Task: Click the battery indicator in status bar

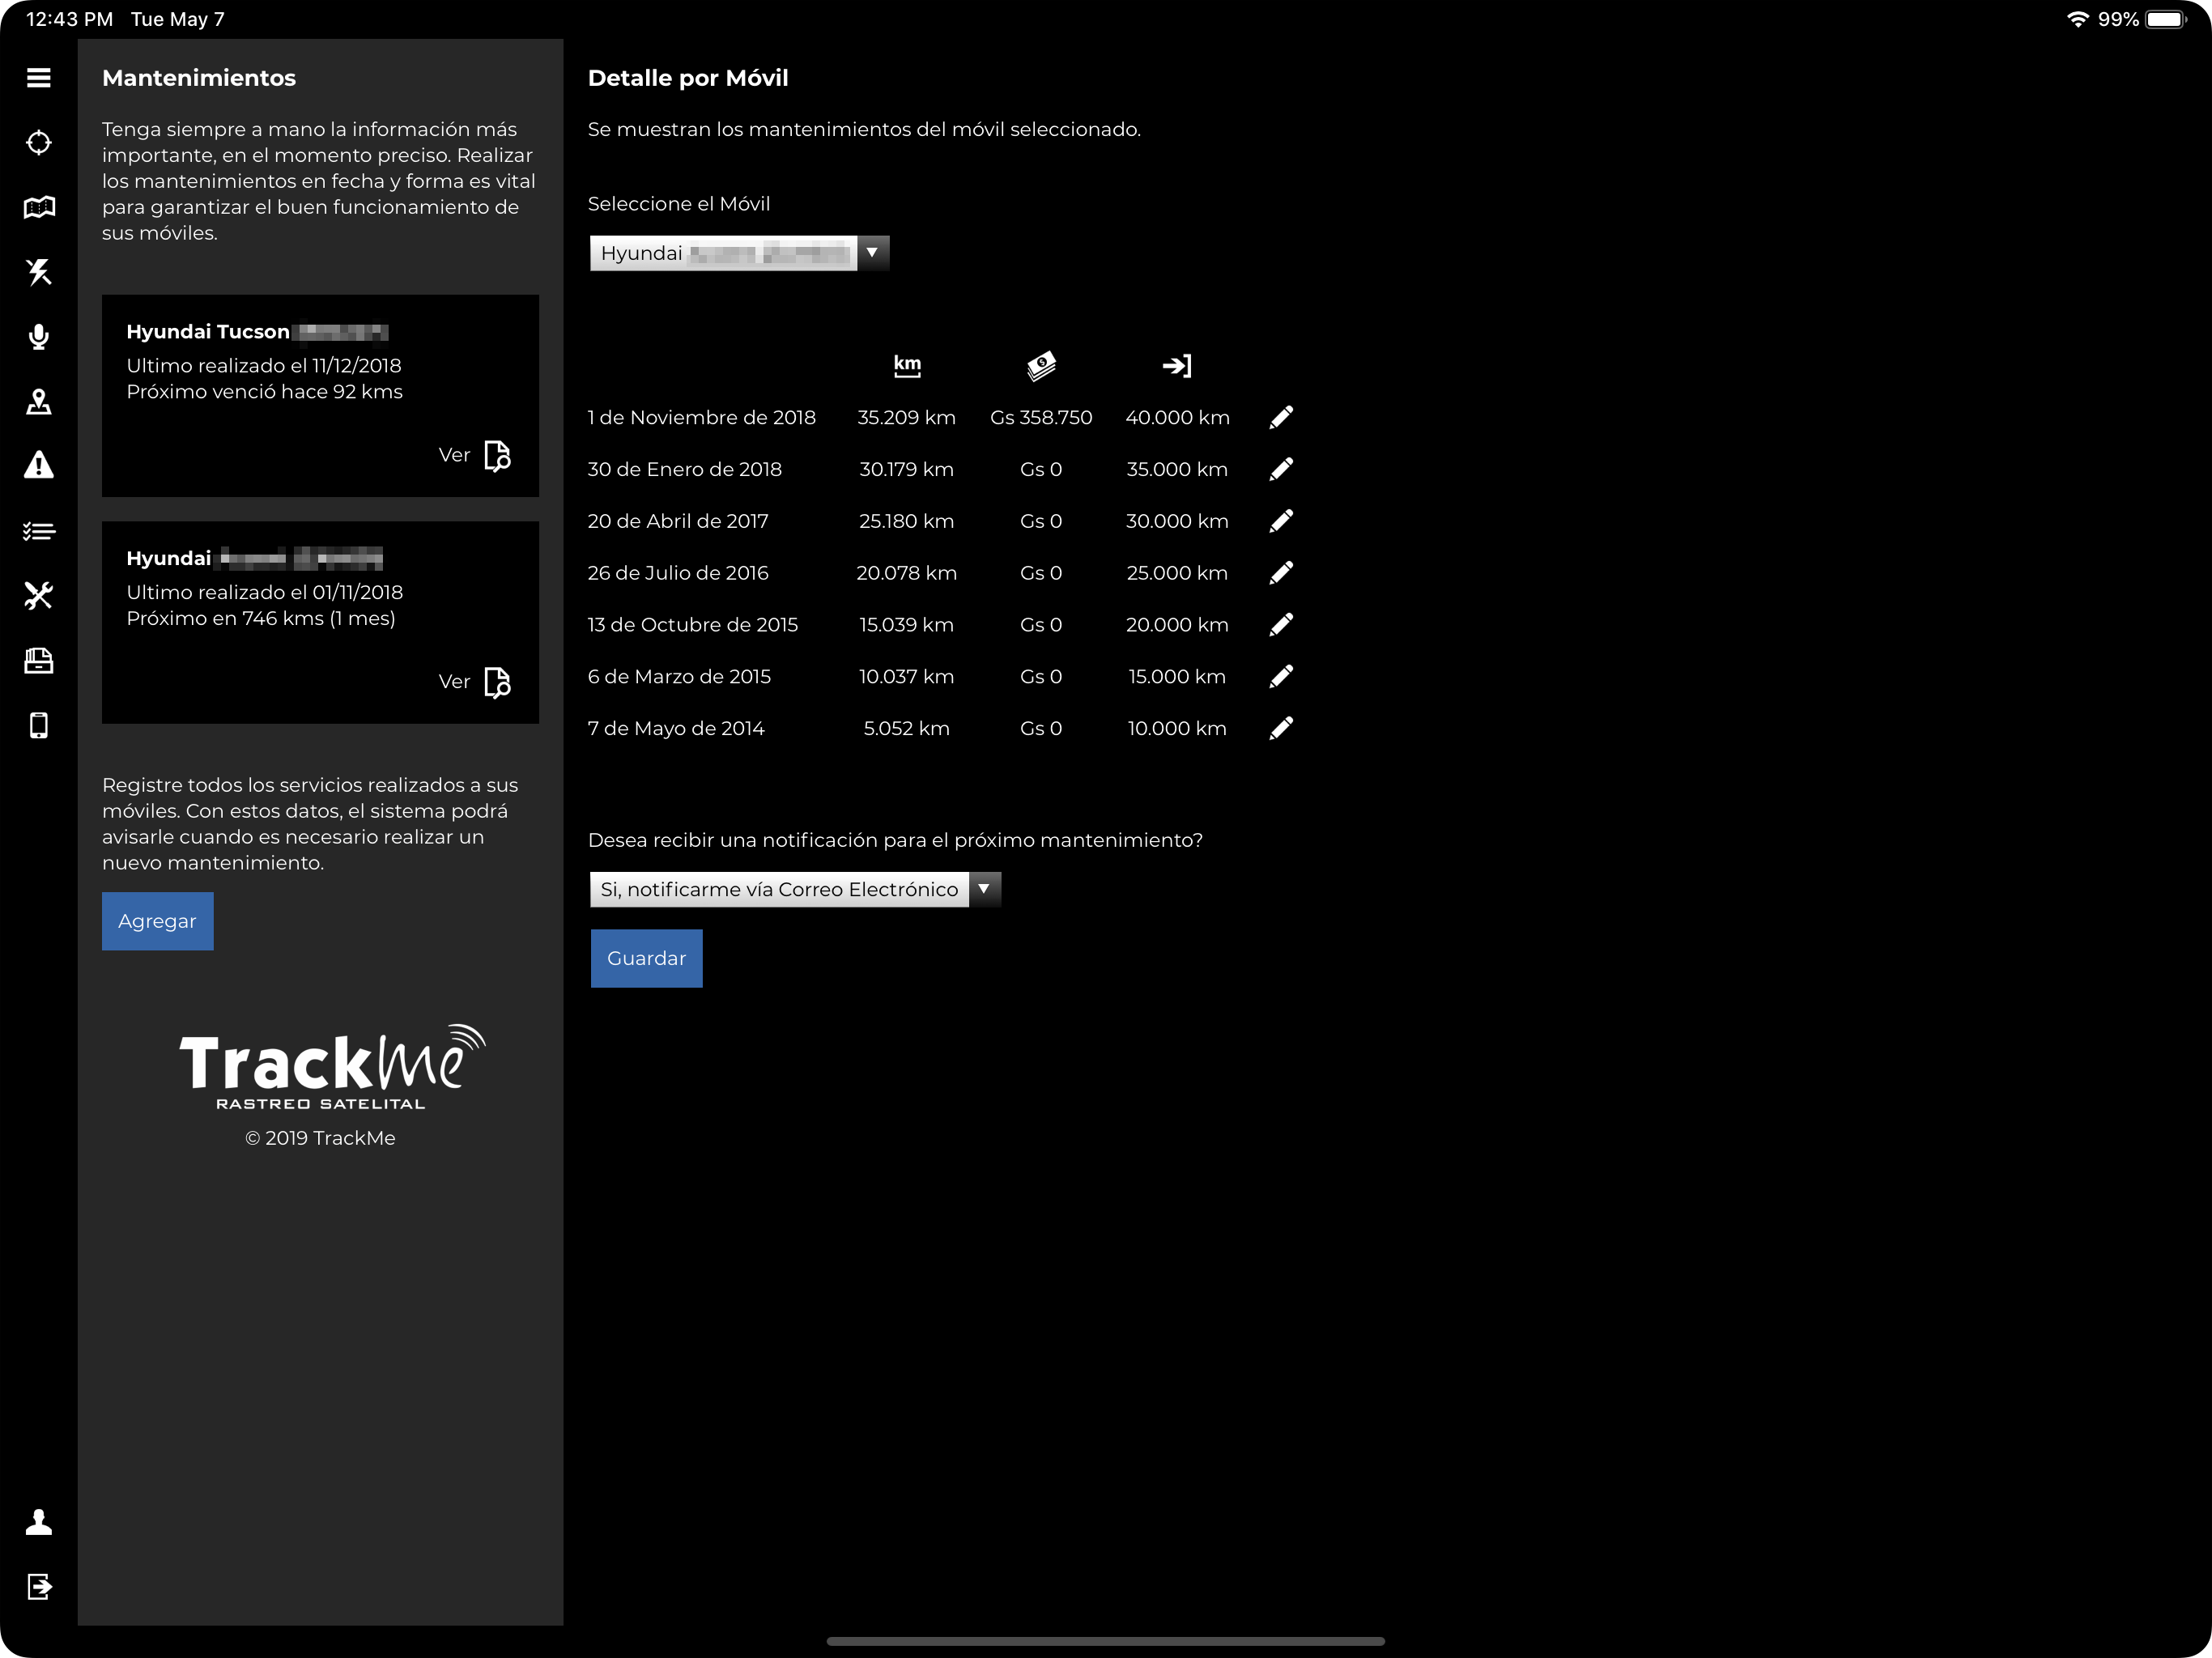Action: point(2166,19)
